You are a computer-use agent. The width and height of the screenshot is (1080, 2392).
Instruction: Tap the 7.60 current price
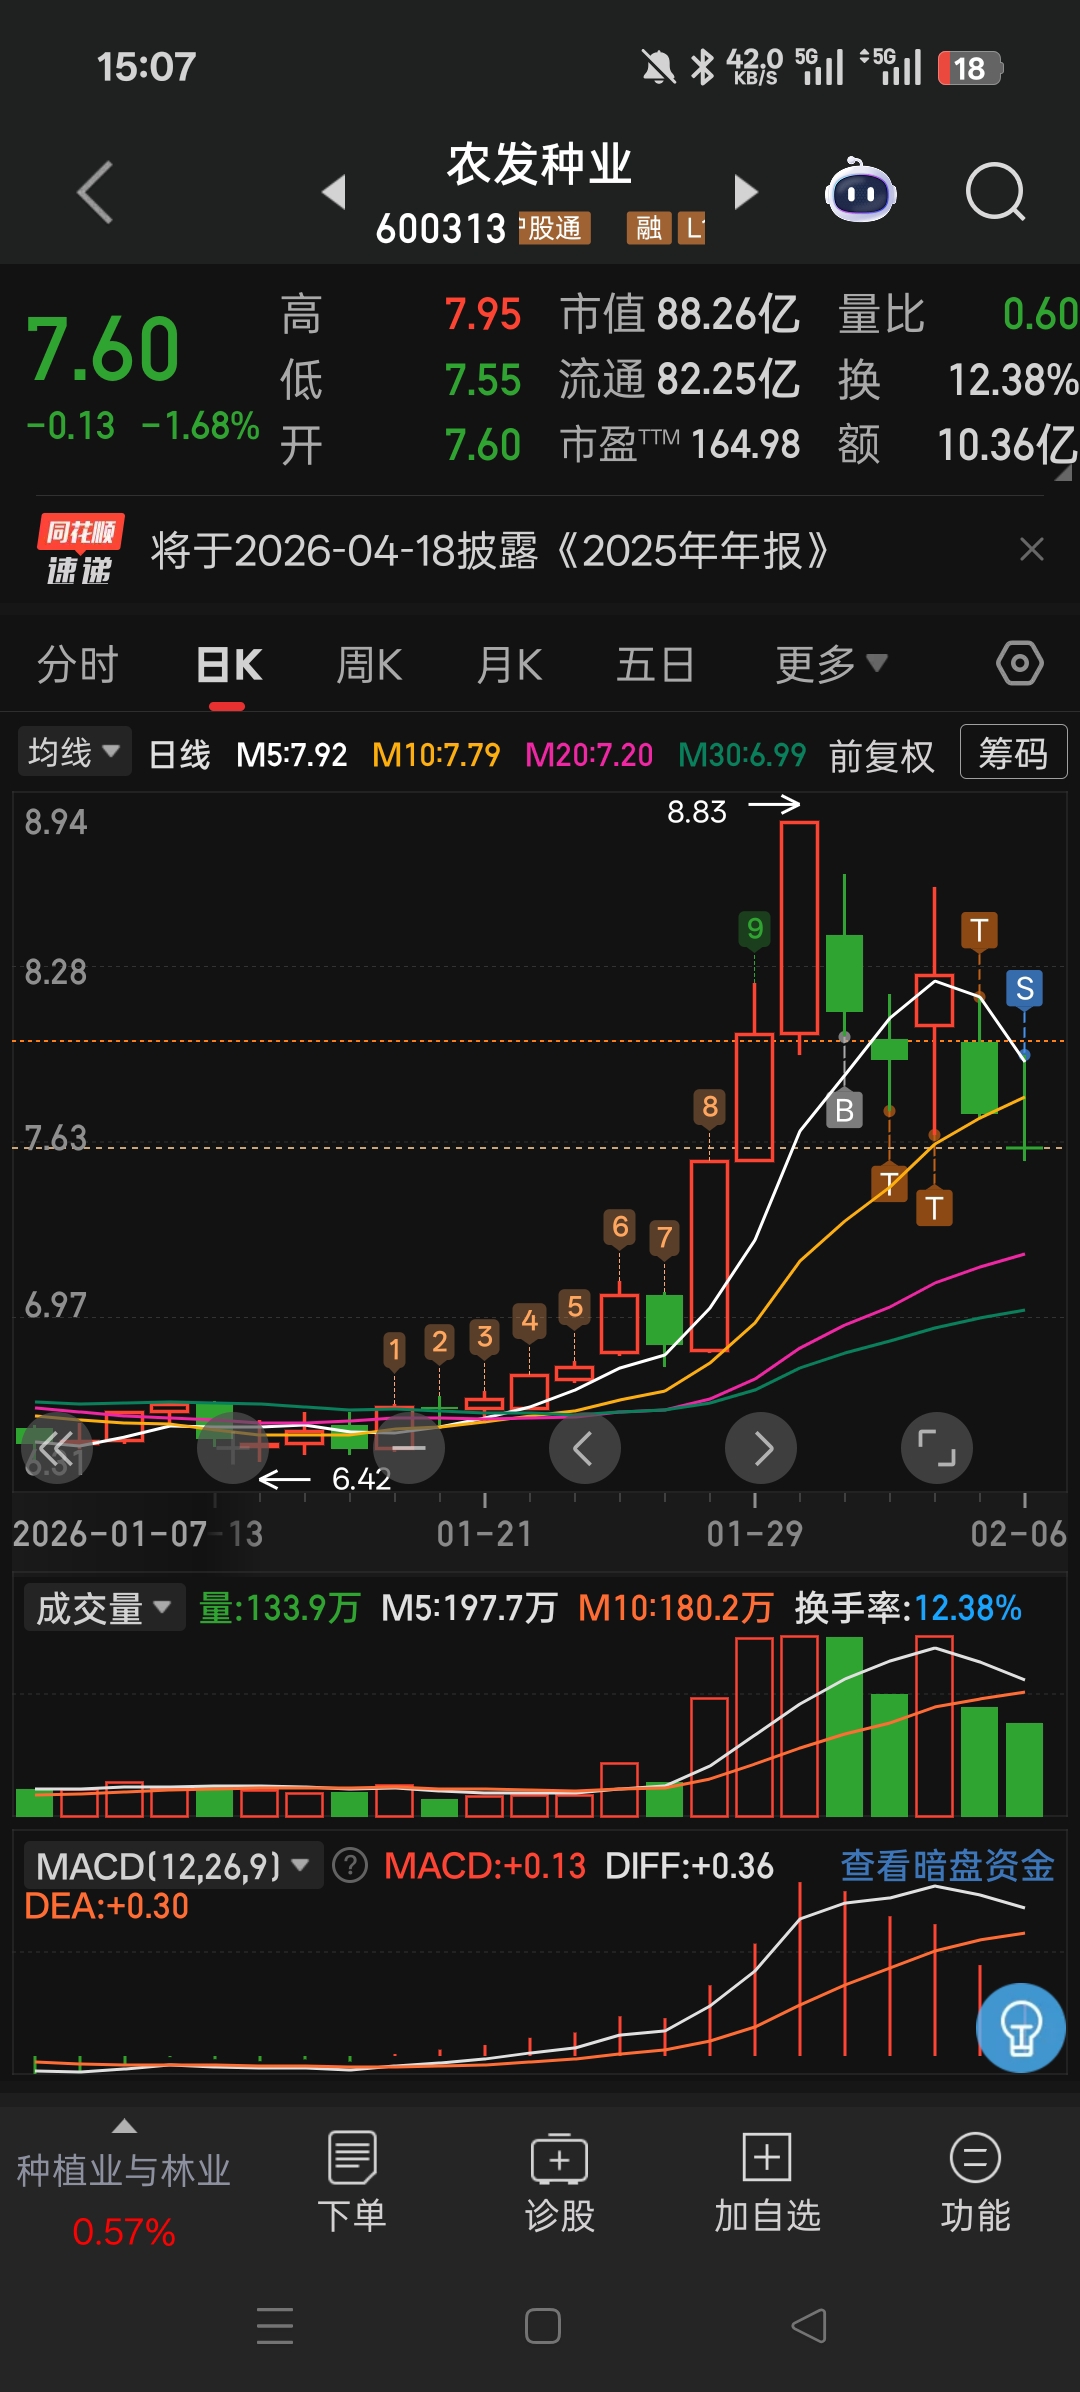point(103,350)
